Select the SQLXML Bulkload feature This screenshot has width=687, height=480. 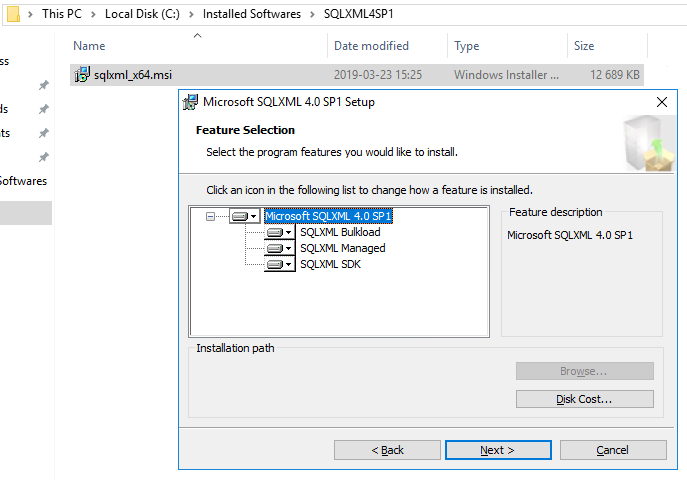pos(340,232)
